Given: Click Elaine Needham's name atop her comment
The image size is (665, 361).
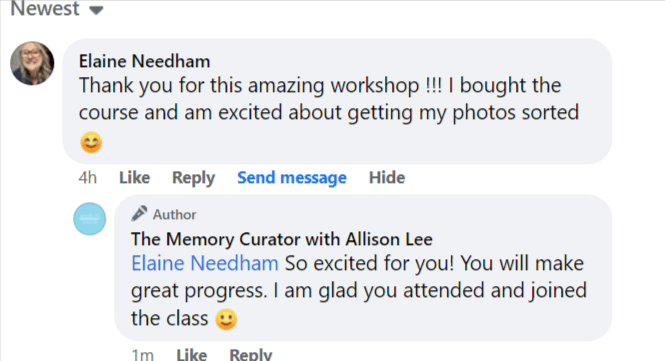Looking at the screenshot, I should click(144, 61).
